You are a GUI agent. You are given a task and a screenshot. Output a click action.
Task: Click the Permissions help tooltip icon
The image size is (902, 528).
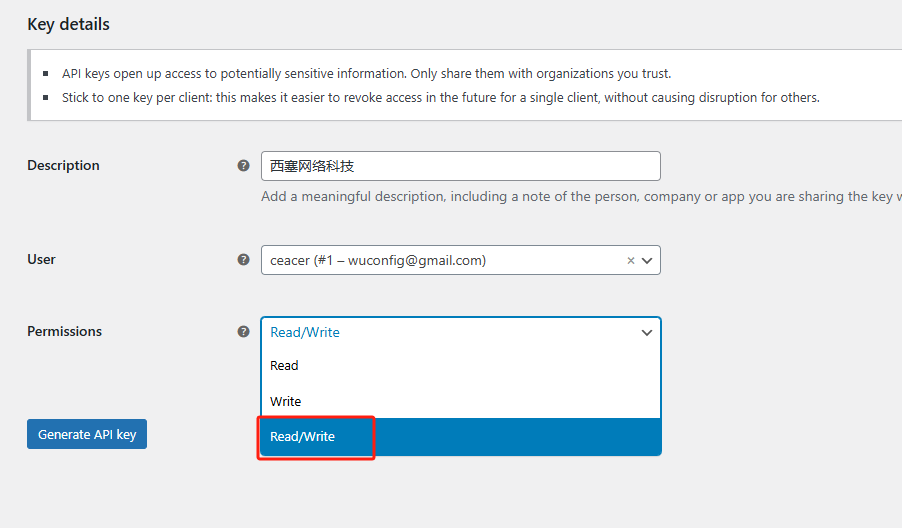point(243,331)
